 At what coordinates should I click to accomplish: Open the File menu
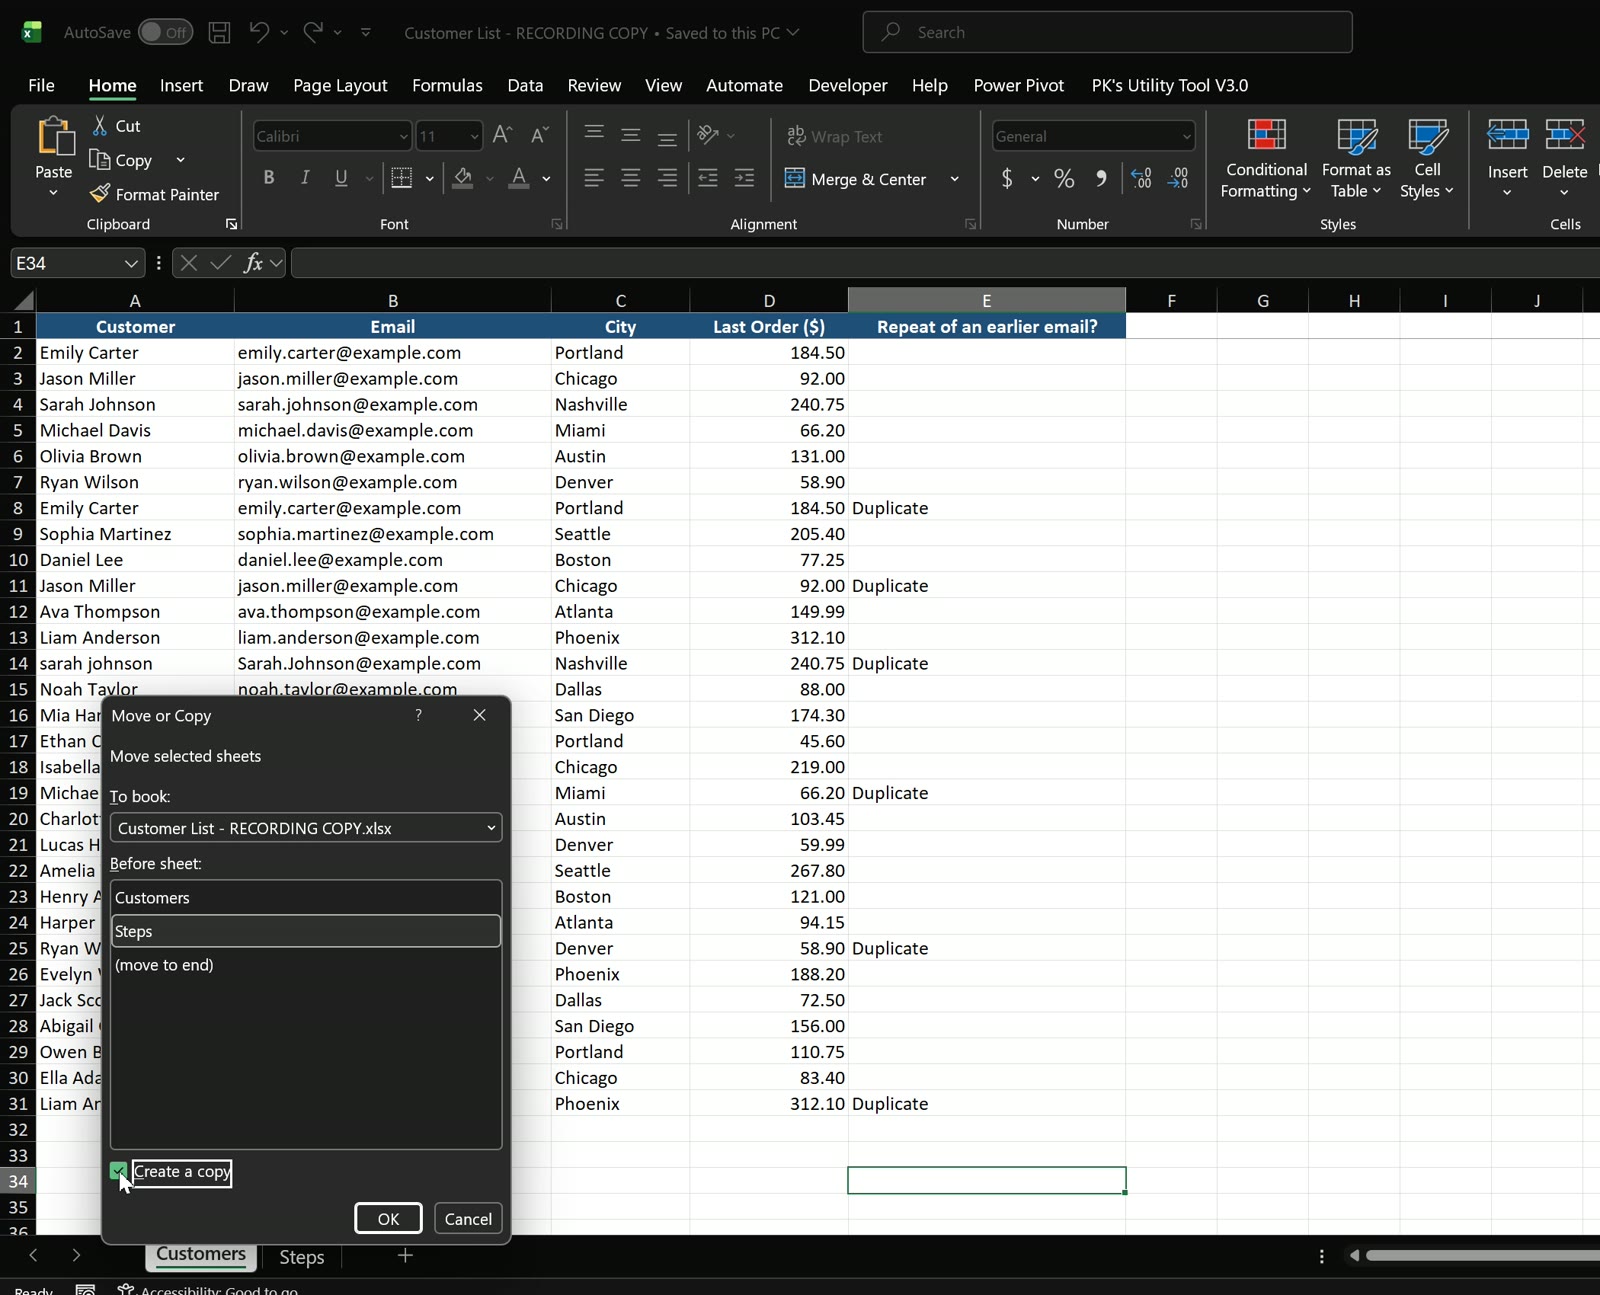41,85
